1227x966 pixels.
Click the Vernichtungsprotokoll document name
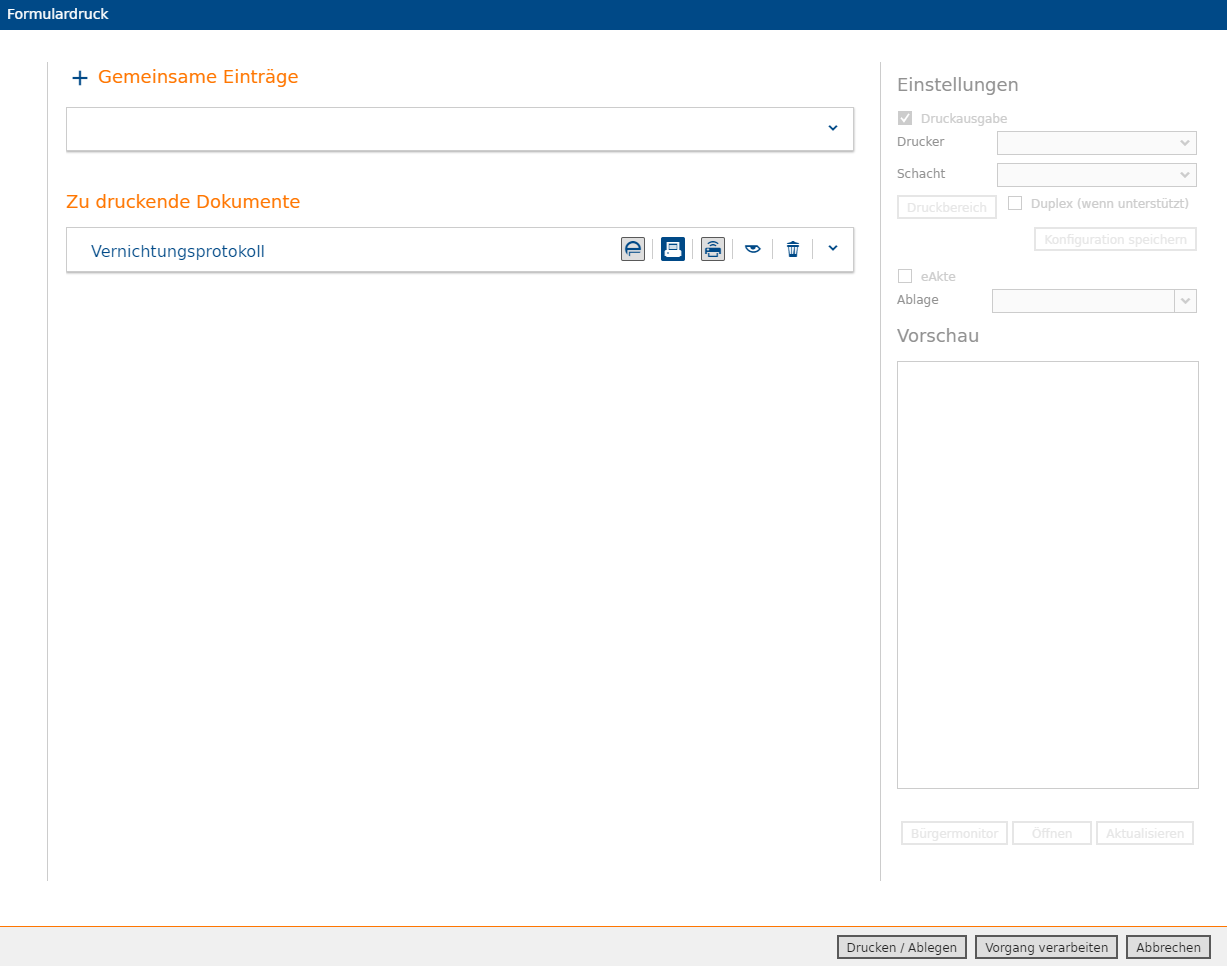pos(178,251)
